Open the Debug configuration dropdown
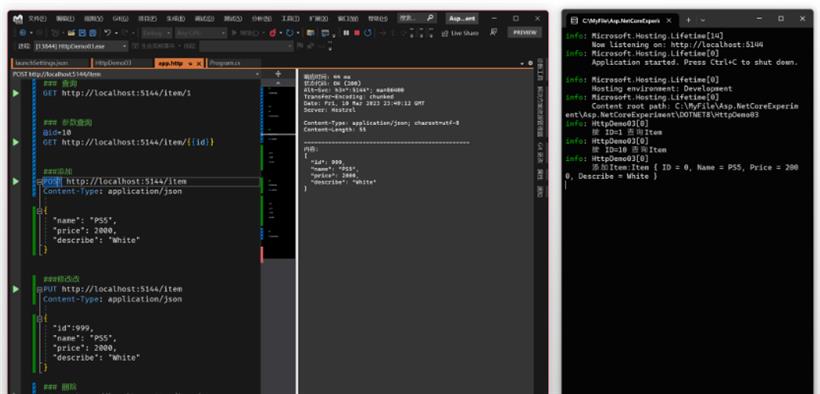This screenshot has height=394, width=820. click(156, 33)
